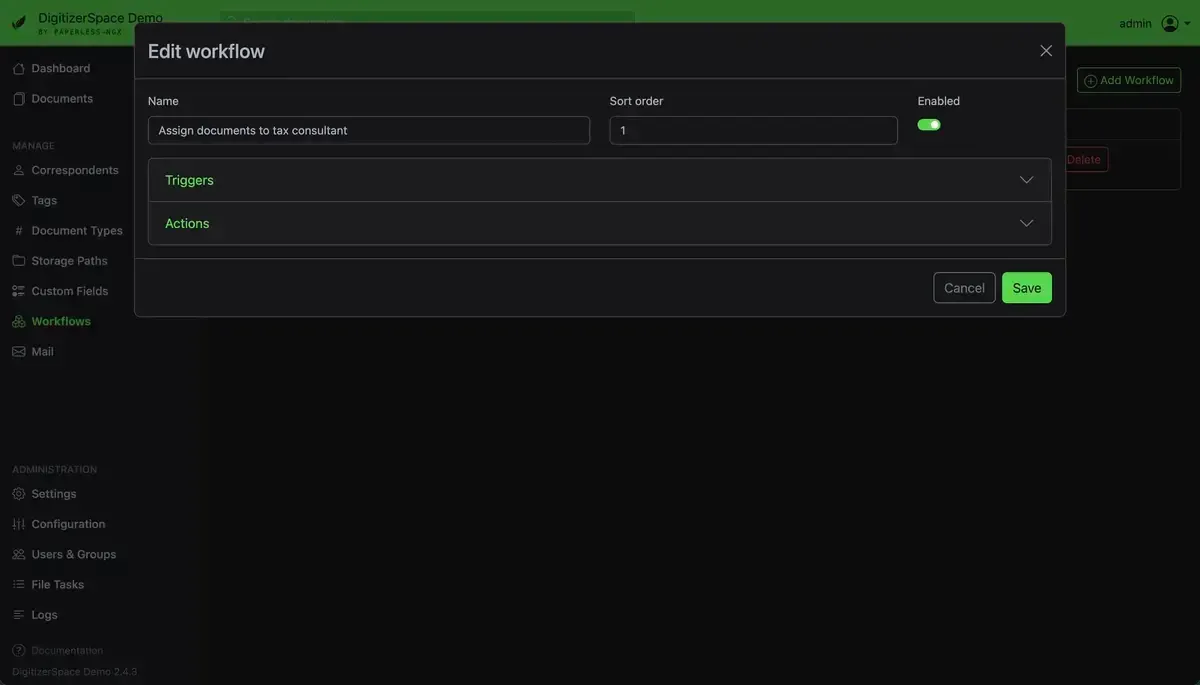This screenshot has height=685, width=1200.
Task: Click the Storage Paths folder icon
Action: 18,260
